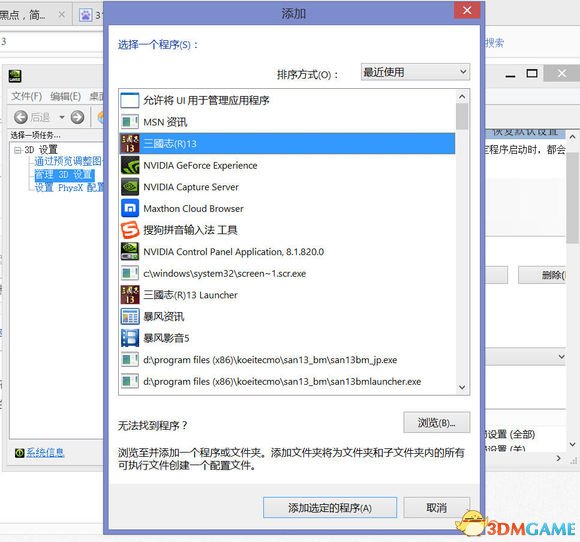The image size is (580, 542).
Task: Collapse the 3D 设置 tree node
Action: 17,150
